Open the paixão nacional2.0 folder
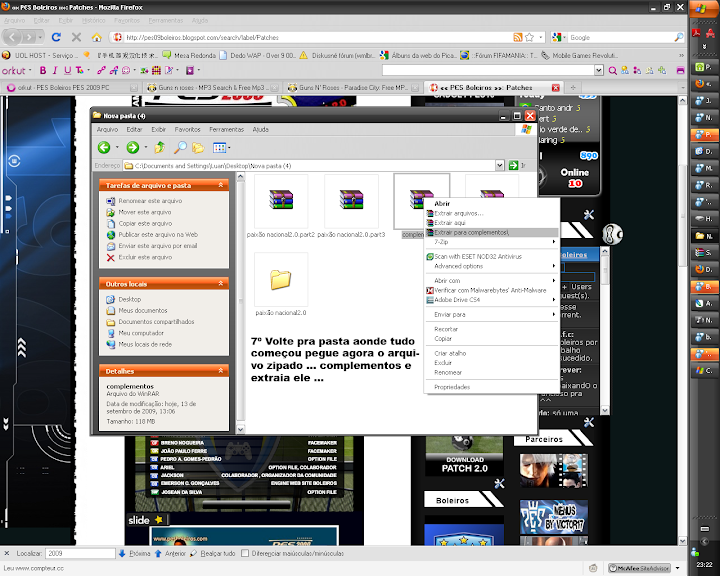This screenshot has width=720, height=576. 280,285
